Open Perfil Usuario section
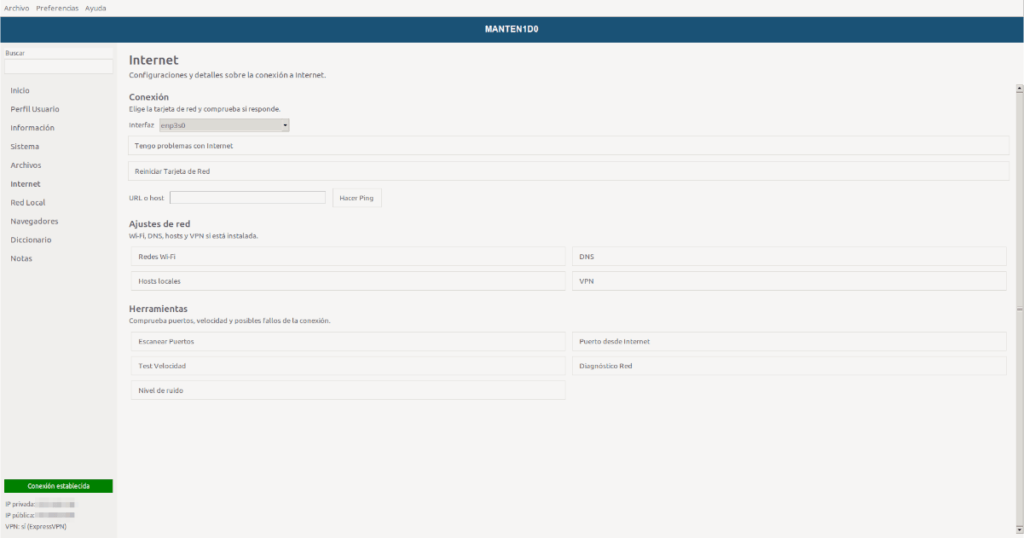 [x=35, y=109]
